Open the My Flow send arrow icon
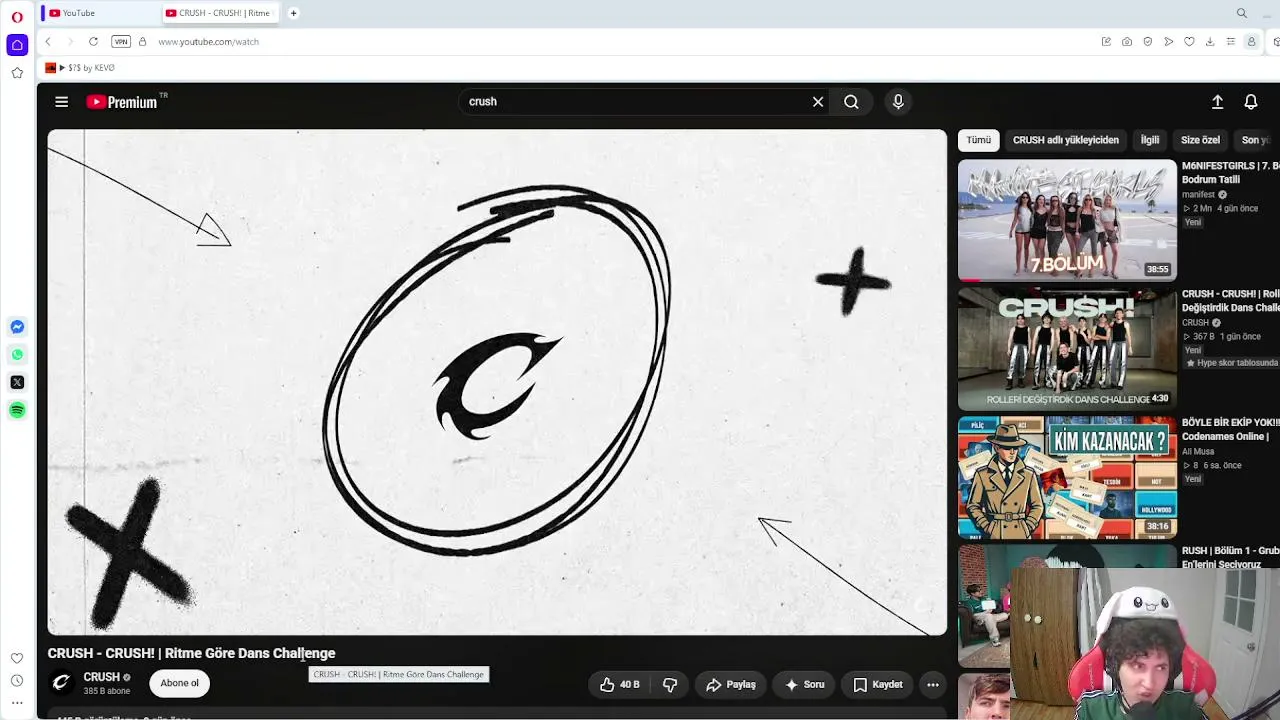 1168,42
